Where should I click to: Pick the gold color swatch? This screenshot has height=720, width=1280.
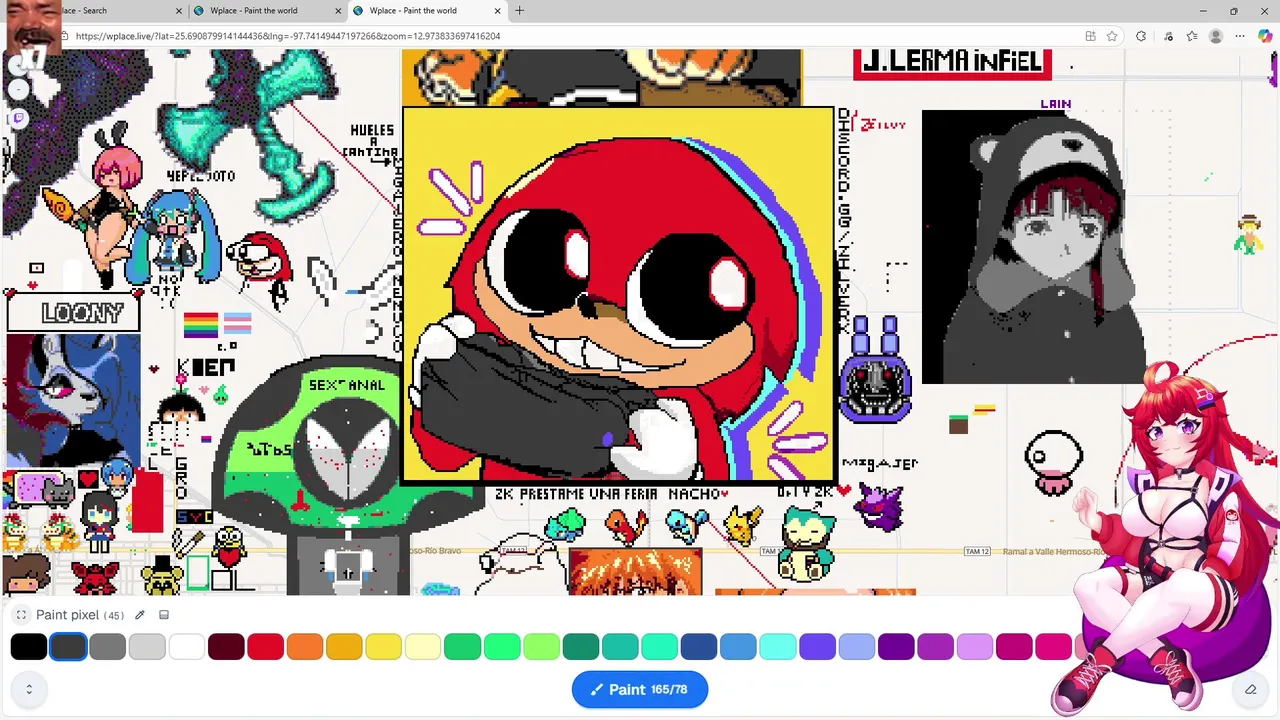[344, 647]
